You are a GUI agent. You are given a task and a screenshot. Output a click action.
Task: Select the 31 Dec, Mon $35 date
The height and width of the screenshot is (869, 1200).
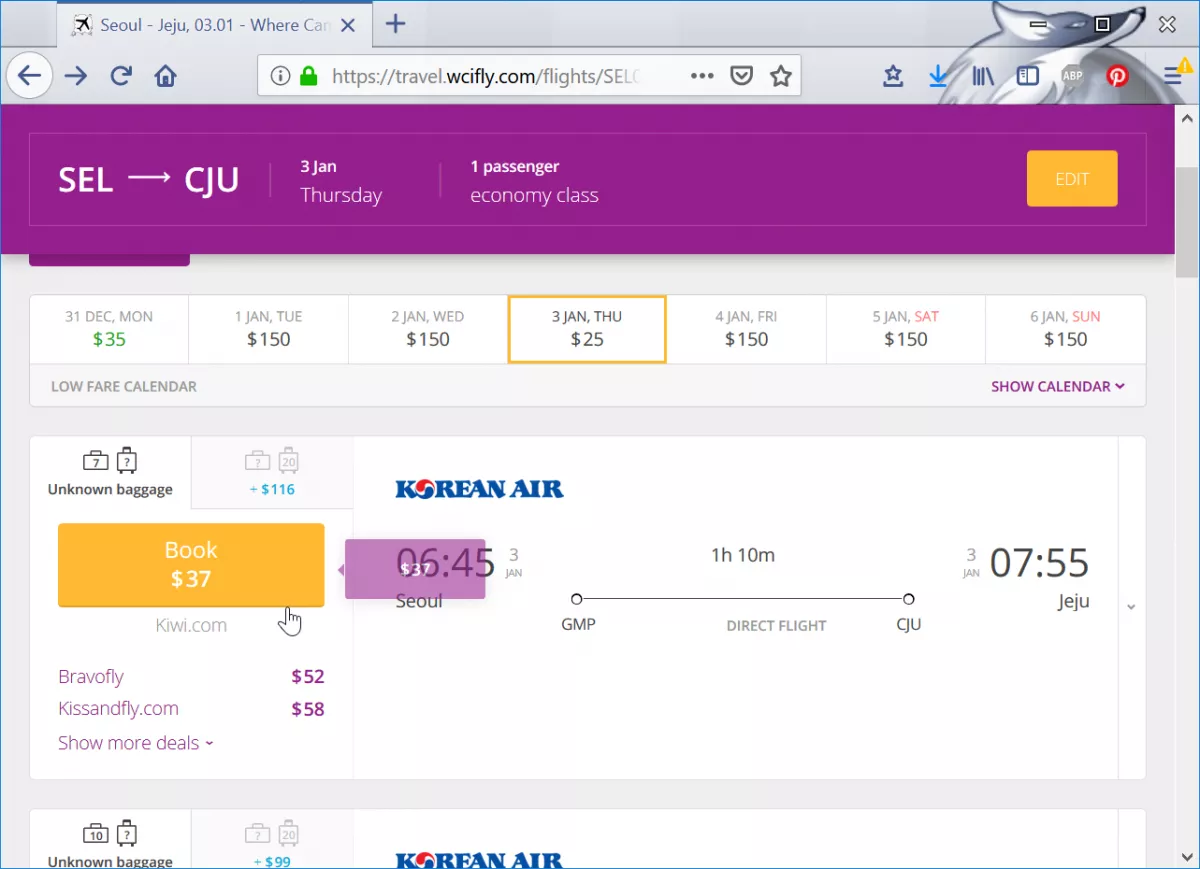point(109,329)
